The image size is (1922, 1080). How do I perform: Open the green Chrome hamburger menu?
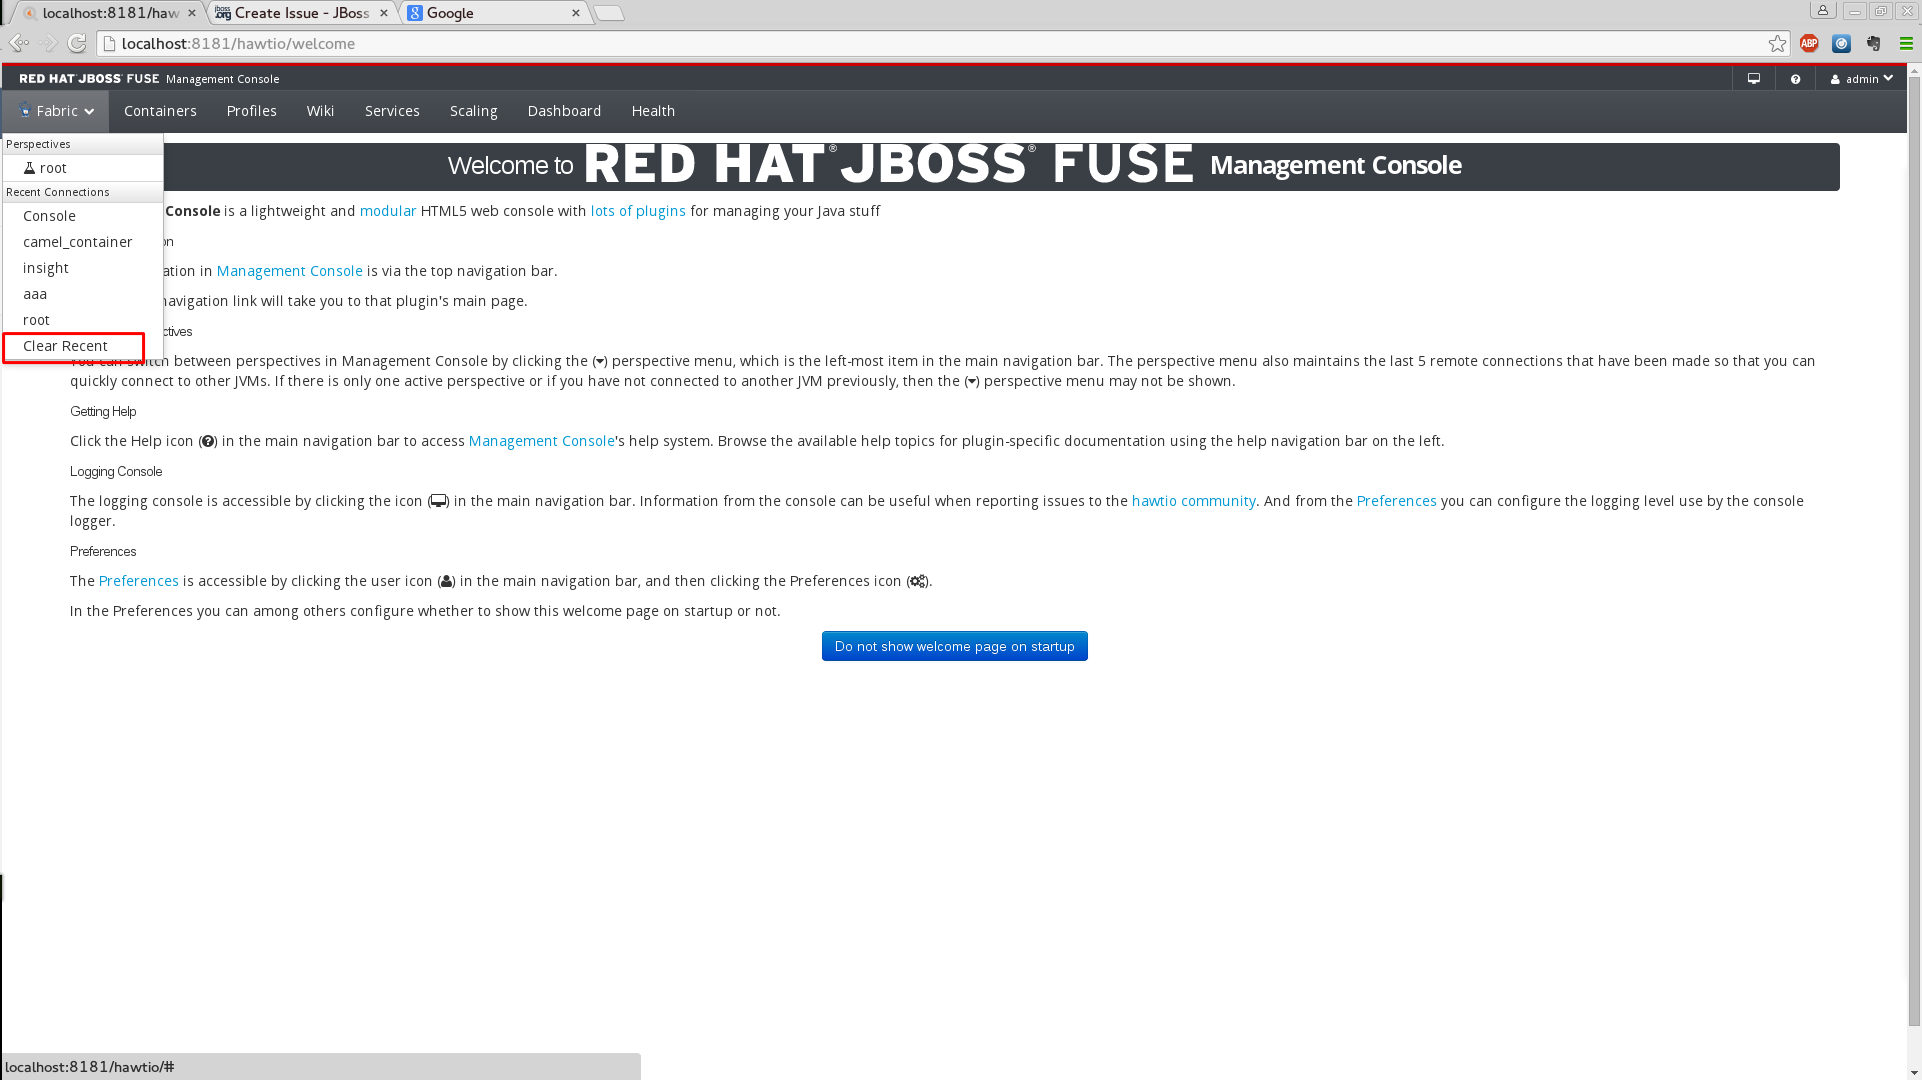point(1906,43)
